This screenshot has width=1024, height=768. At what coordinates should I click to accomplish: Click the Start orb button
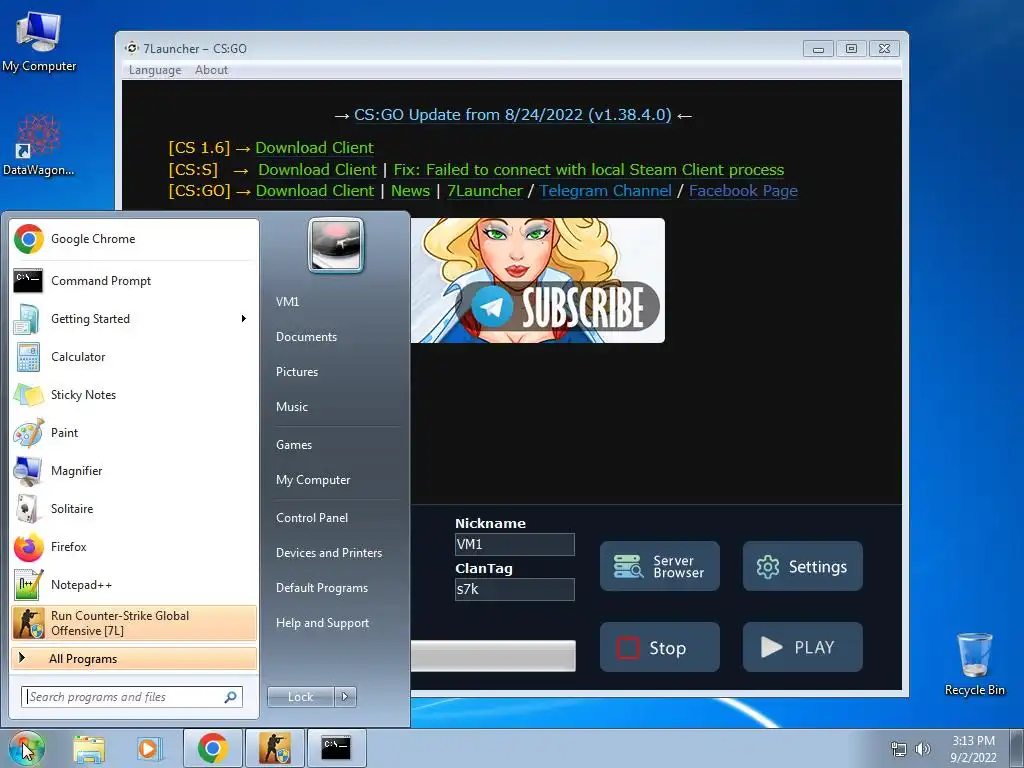point(26,748)
